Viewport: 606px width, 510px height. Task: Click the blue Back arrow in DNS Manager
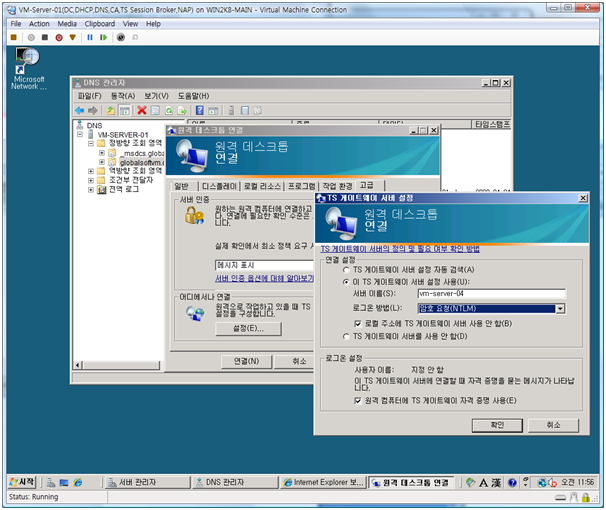pyautogui.click(x=80, y=111)
